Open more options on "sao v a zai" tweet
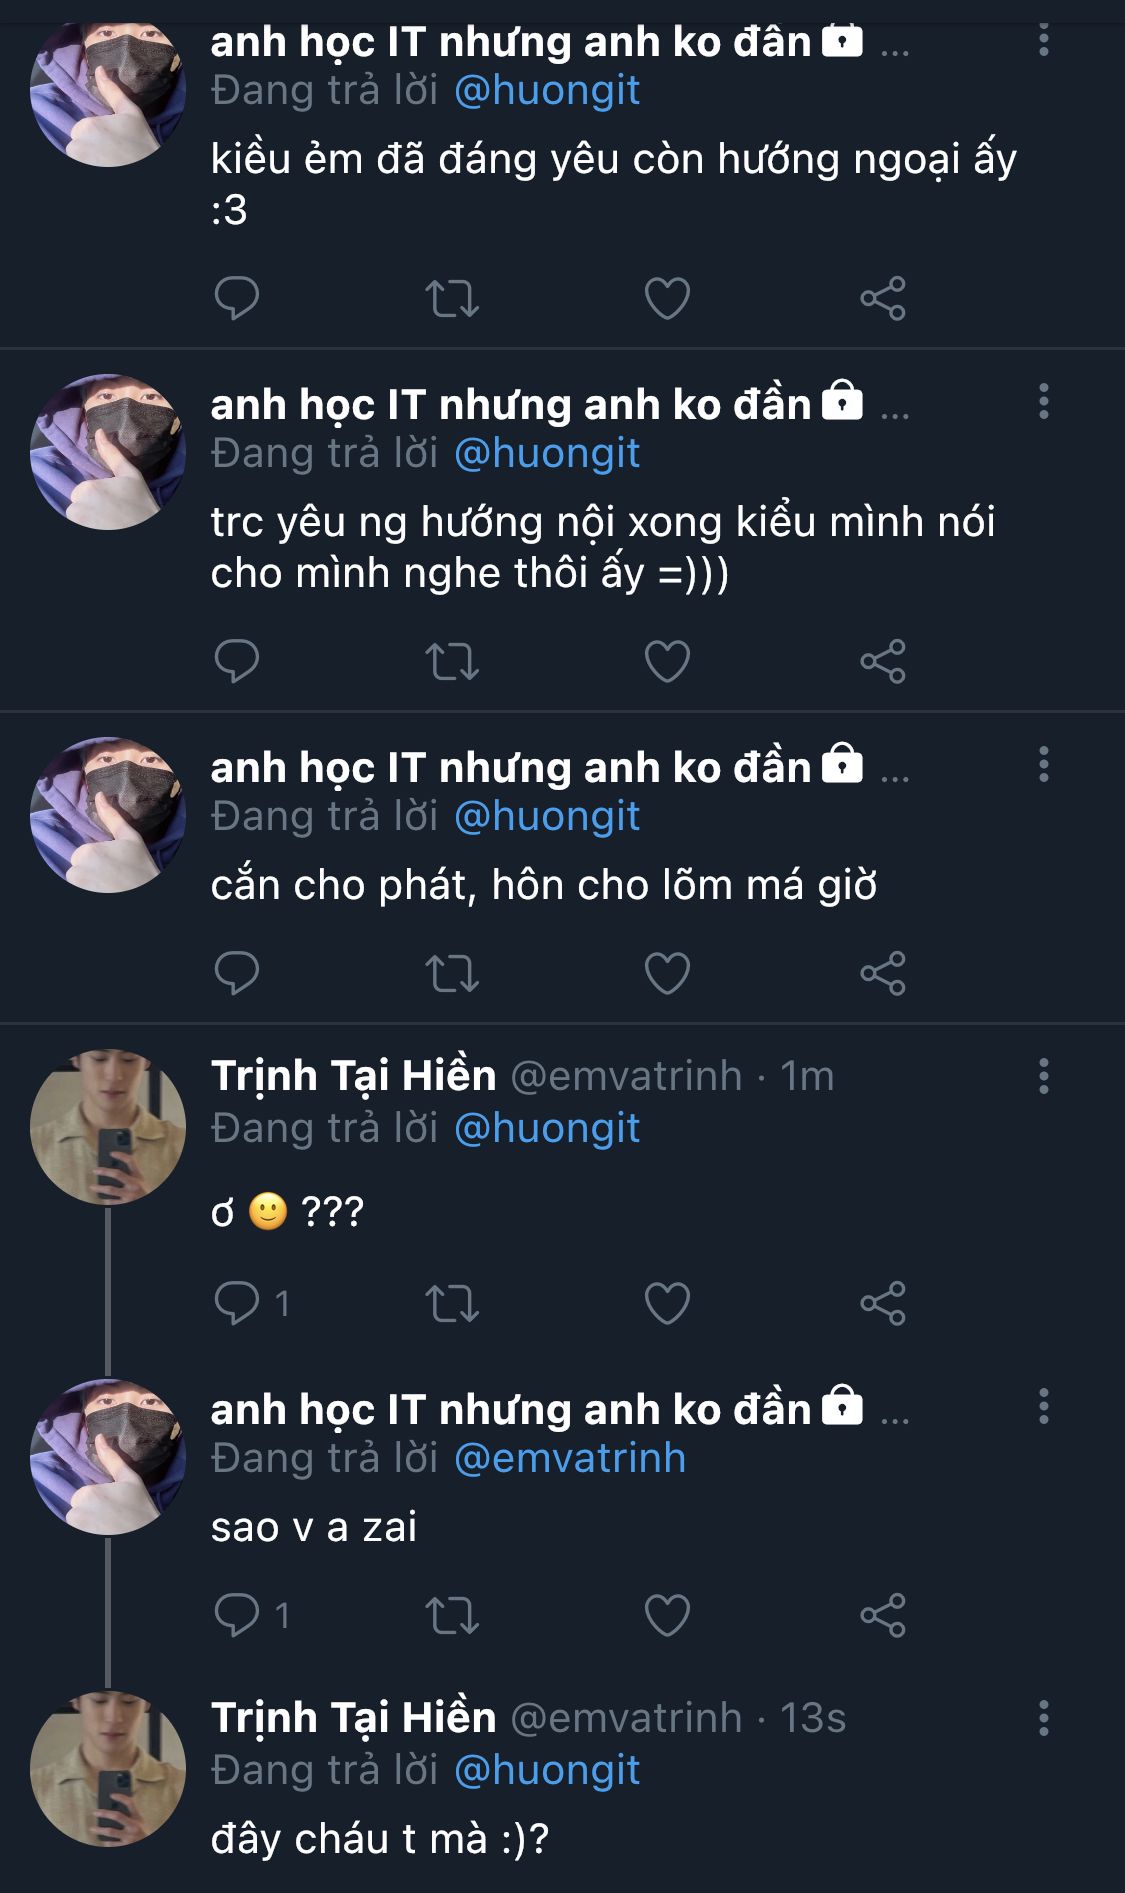The image size is (1125, 1893). (1043, 1406)
